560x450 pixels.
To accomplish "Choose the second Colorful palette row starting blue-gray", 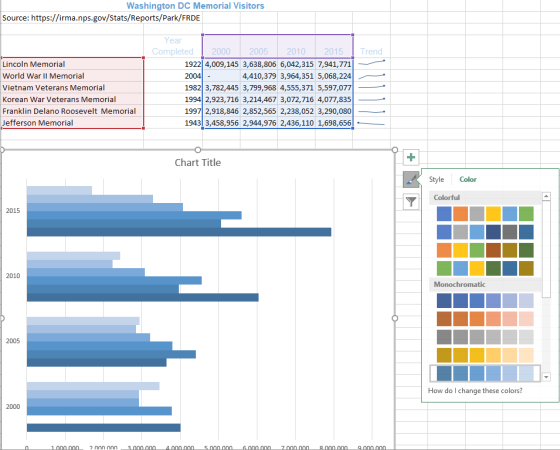I will tap(485, 232).
